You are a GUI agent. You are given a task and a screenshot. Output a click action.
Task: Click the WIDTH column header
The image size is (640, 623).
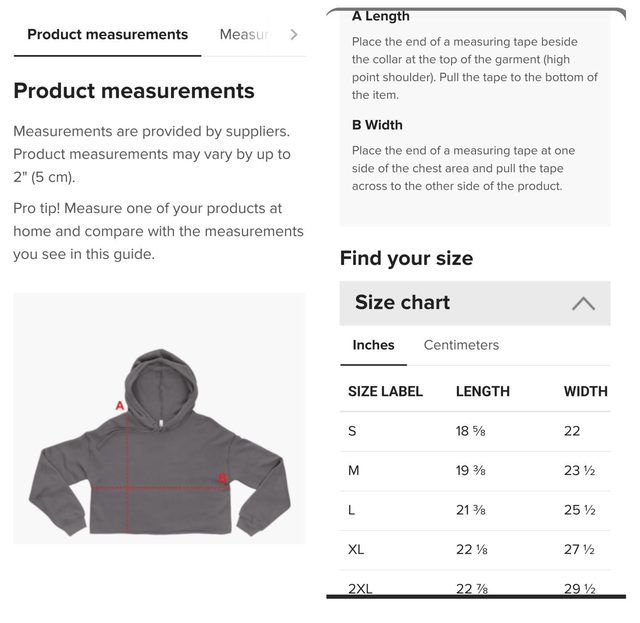(x=585, y=391)
